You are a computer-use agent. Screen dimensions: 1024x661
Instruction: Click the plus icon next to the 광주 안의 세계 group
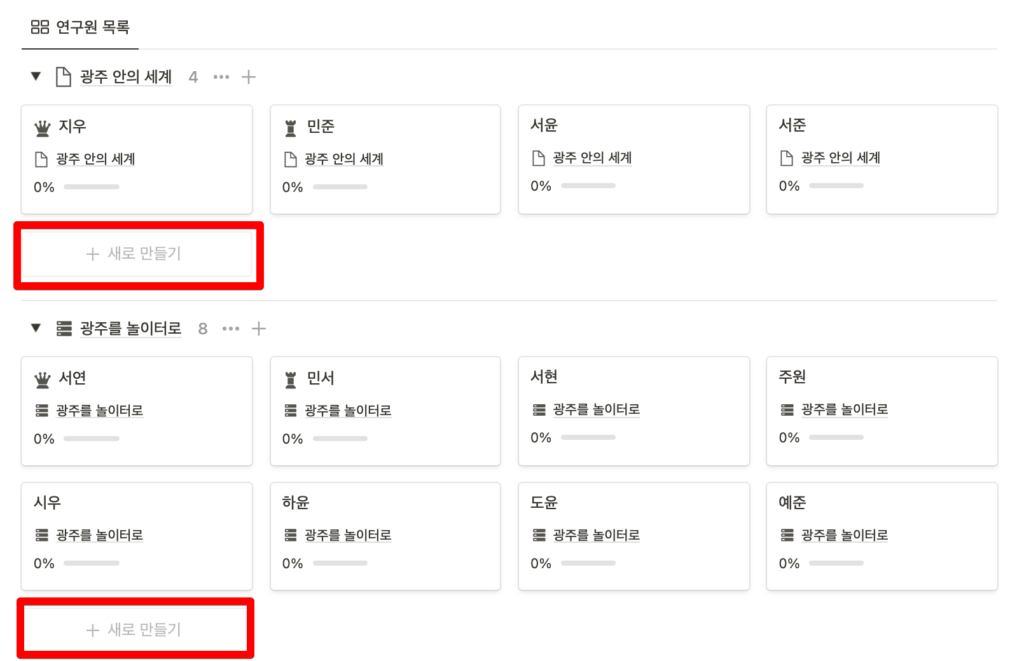tap(248, 77)
